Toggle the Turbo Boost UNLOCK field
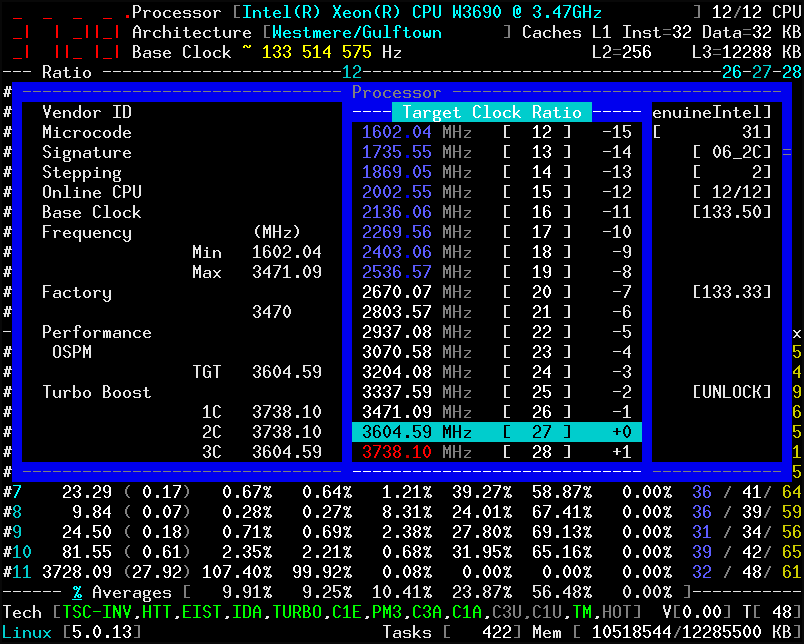This screenshot has height=644, width=804. [732, 392]
